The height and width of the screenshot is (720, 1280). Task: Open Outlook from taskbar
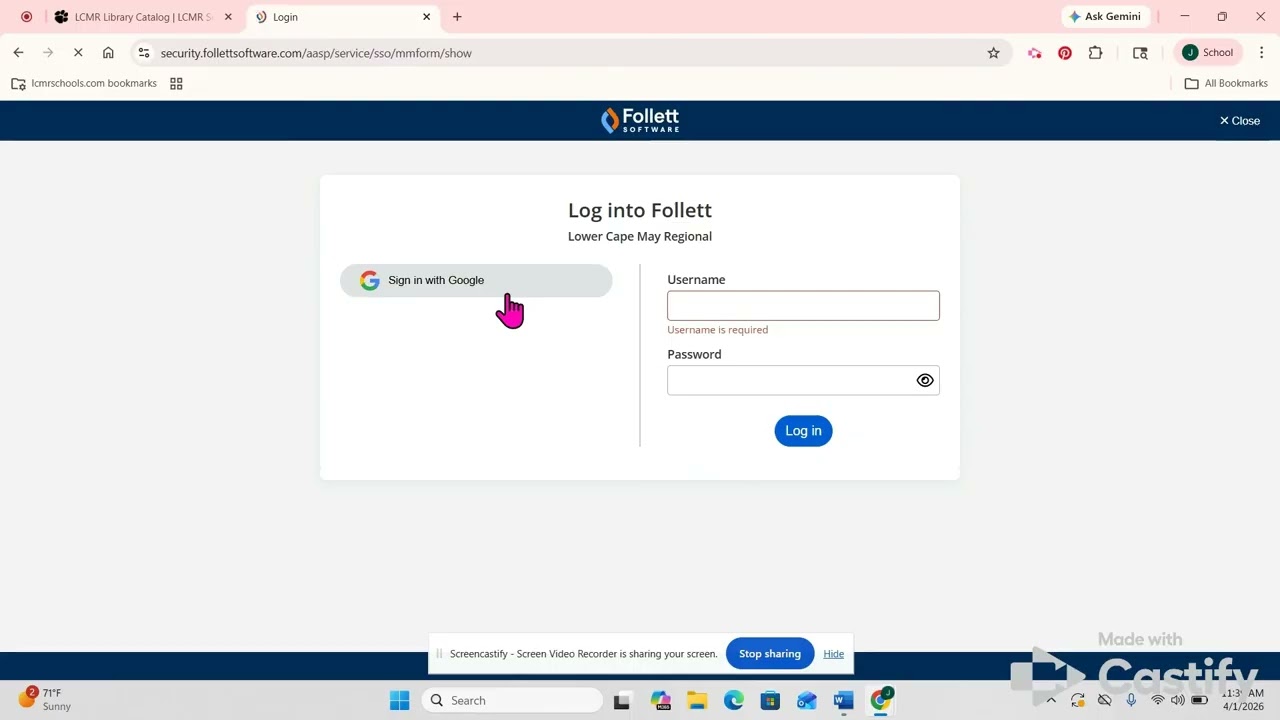click(807, 700)
